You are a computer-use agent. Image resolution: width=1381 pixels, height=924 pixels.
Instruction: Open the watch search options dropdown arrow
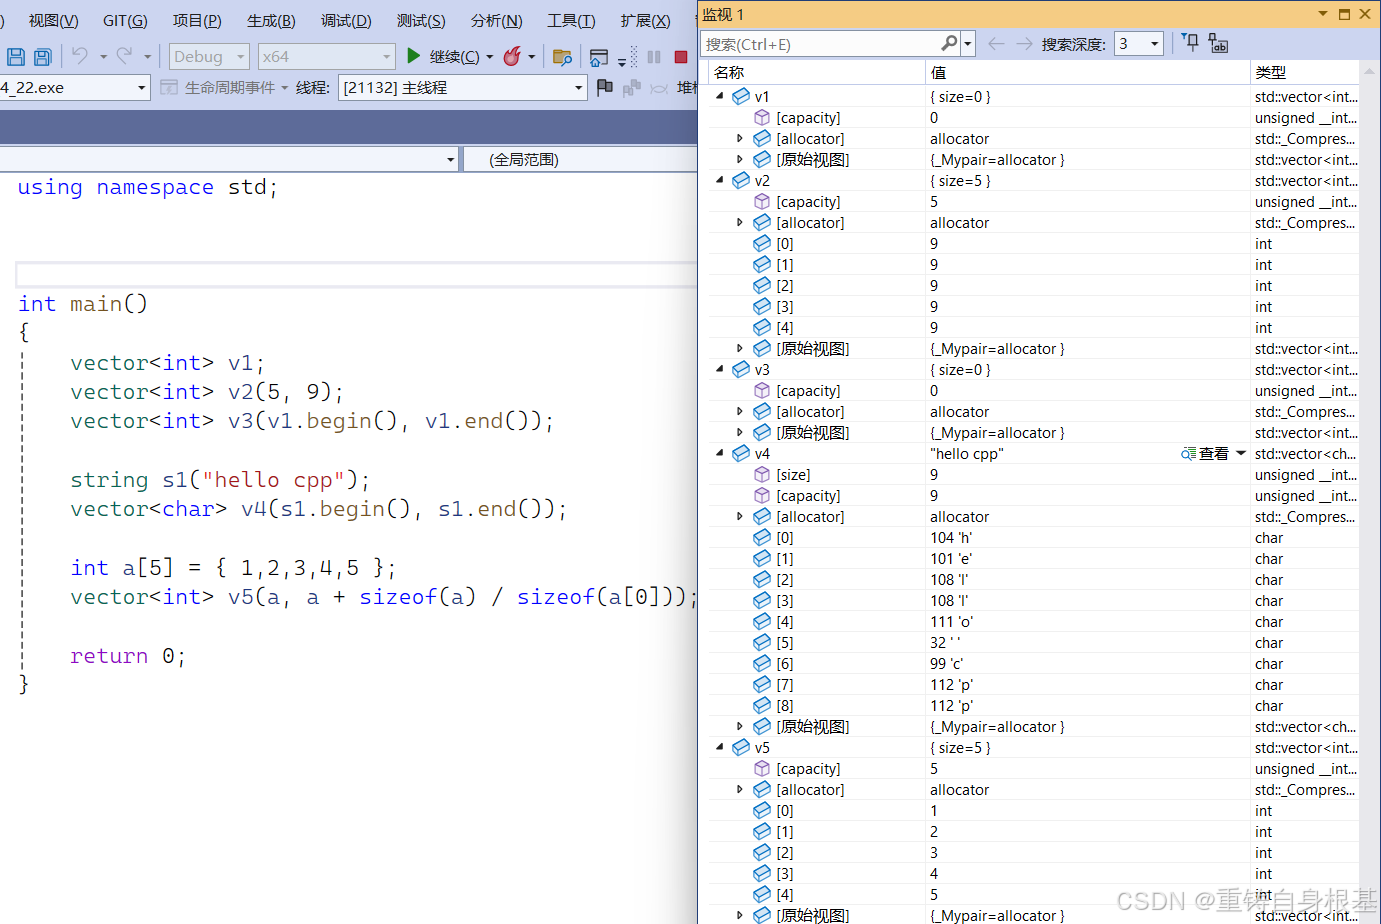(x=968, y=44)
